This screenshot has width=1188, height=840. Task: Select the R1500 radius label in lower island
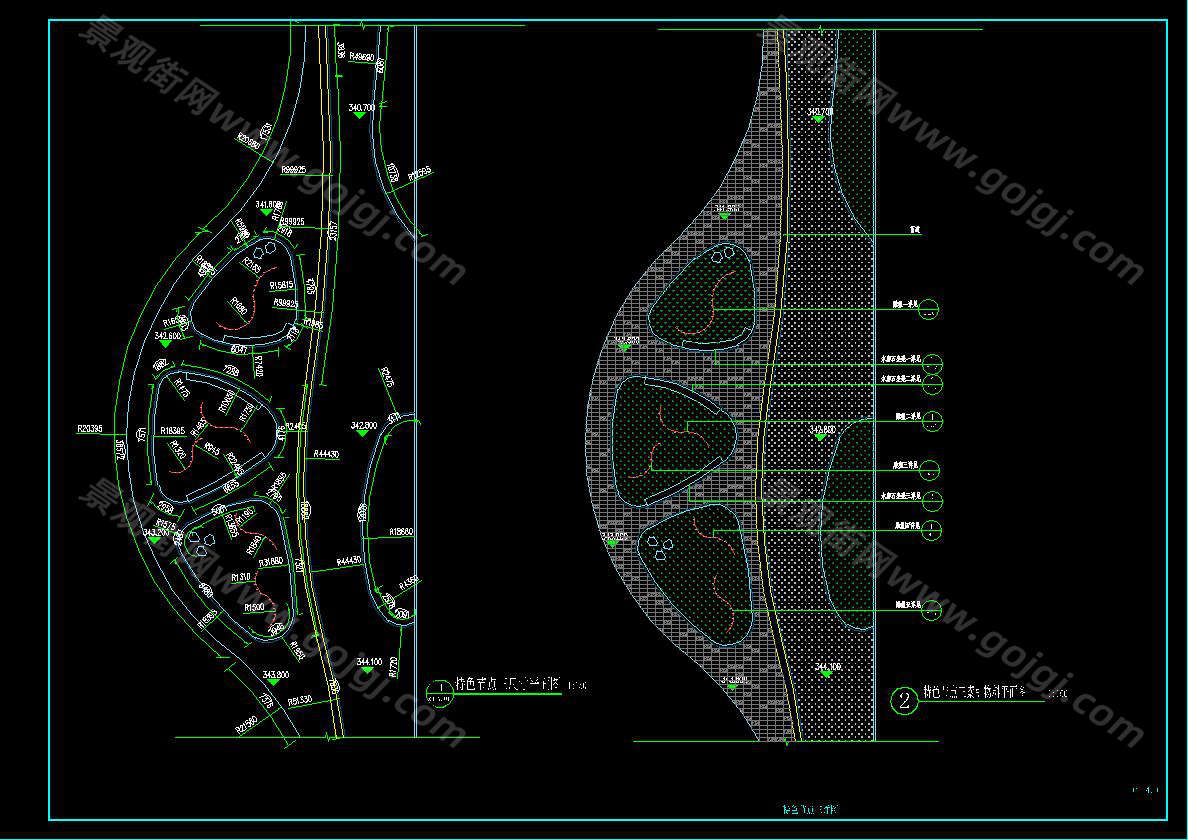tap(253, 608)
